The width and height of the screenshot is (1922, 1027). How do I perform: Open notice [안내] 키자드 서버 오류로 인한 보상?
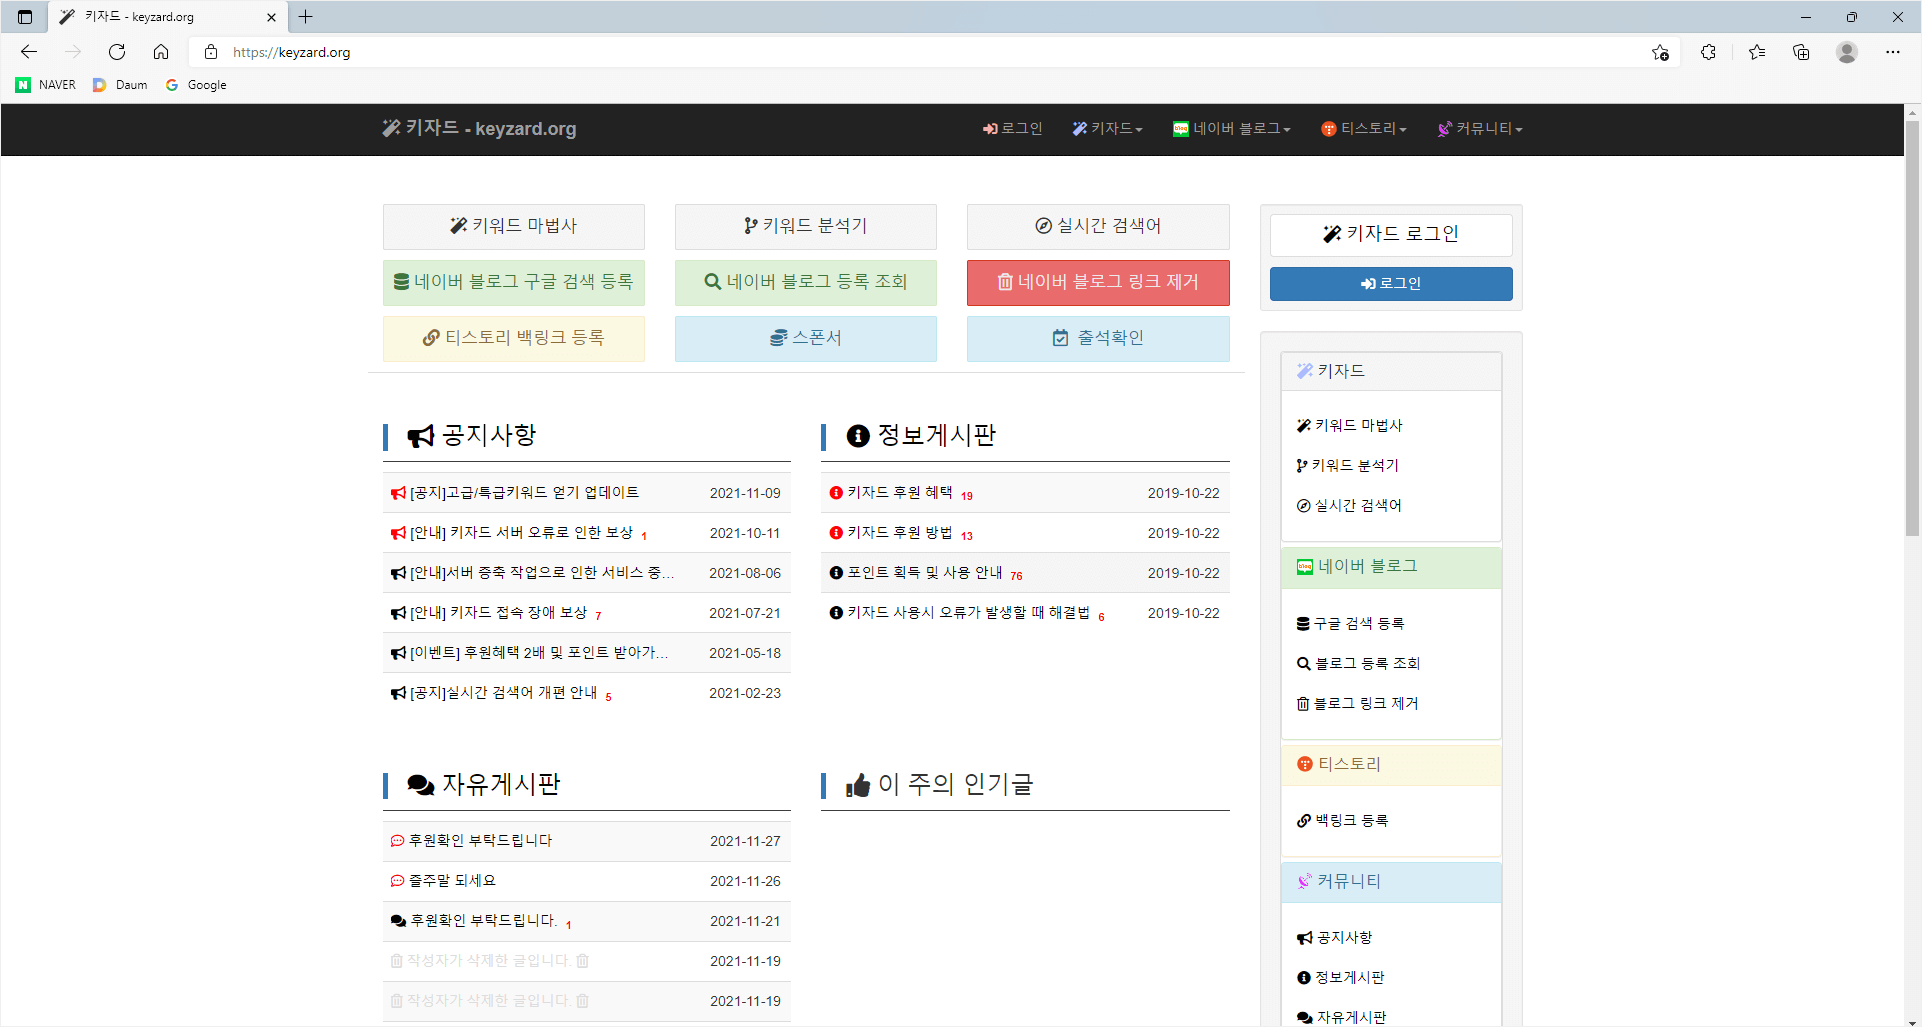point(521,533)
